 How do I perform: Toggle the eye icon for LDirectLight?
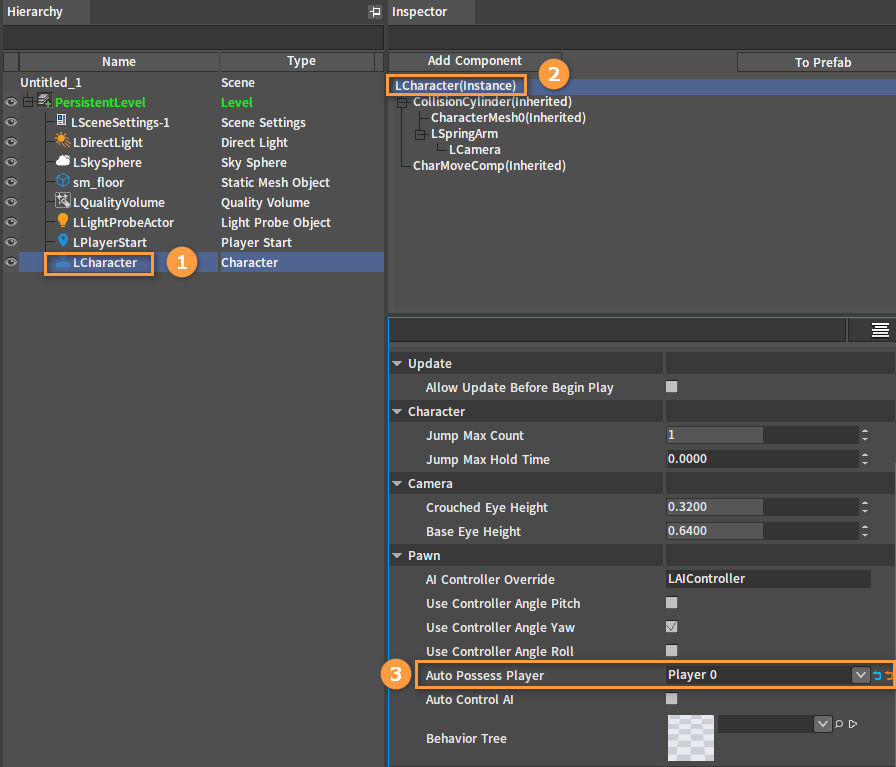tap(11, 142)
